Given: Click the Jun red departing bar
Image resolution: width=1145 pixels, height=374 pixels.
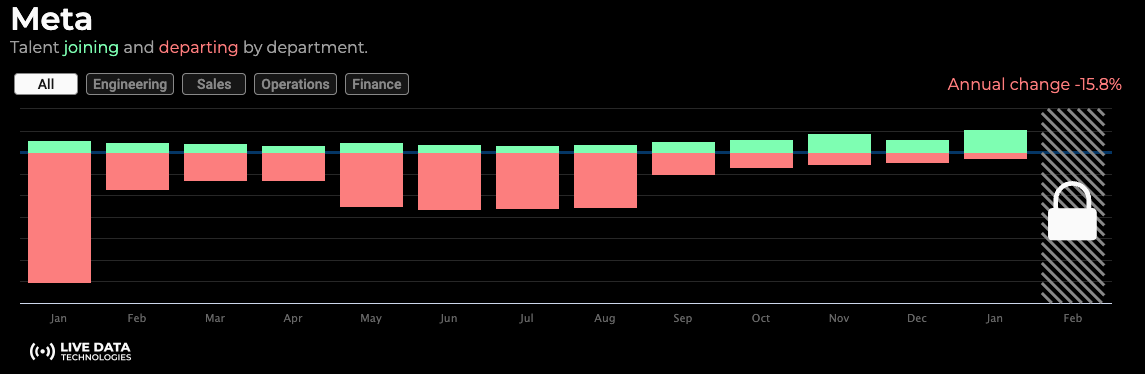Looking at the screenshot, I should [450, 181].
